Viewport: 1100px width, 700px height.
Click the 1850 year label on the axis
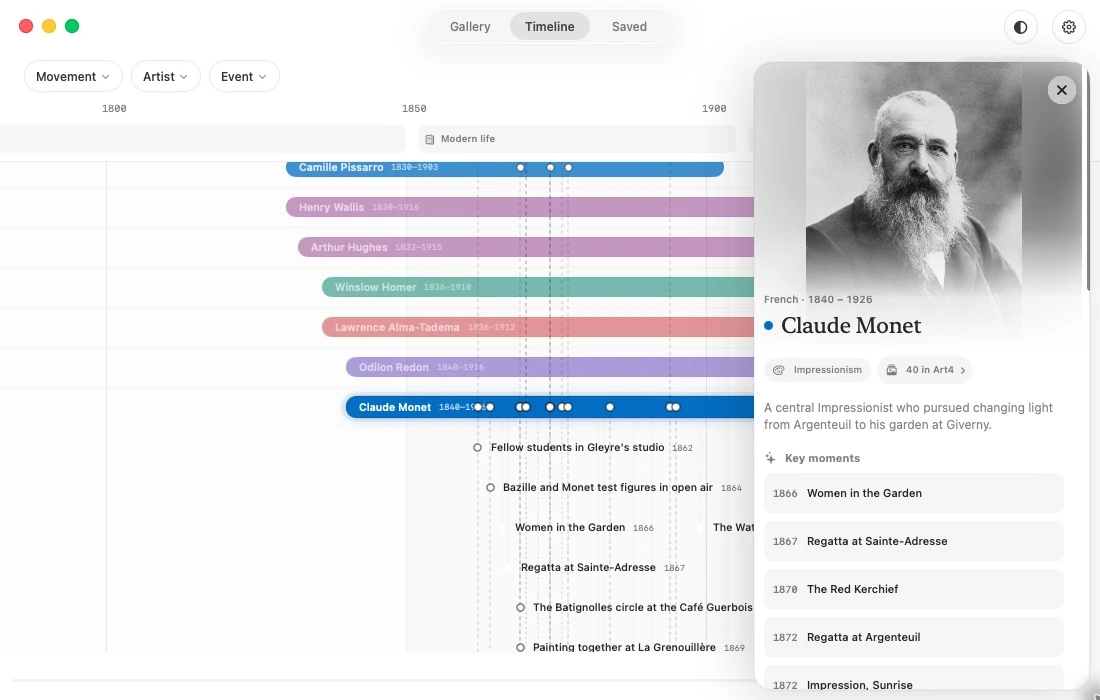pos(414,109)
